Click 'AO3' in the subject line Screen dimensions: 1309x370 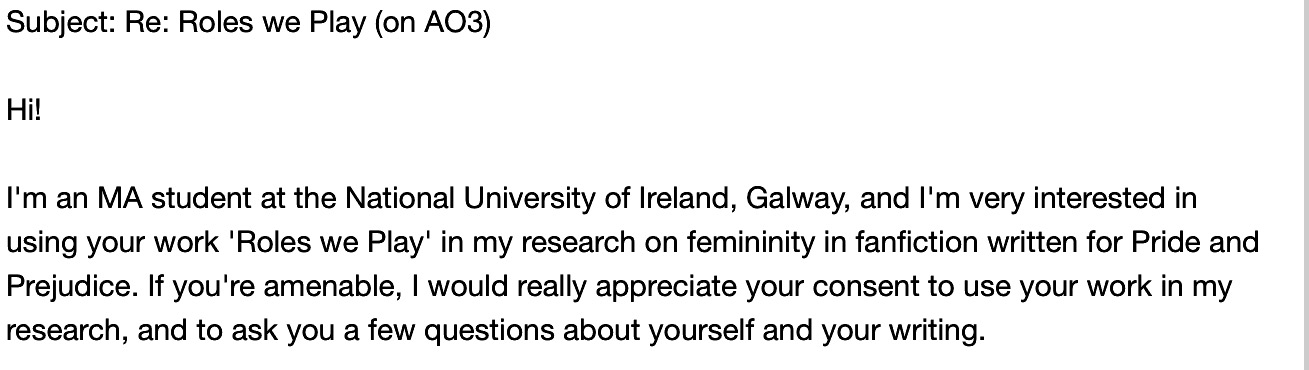coord(457,23)
